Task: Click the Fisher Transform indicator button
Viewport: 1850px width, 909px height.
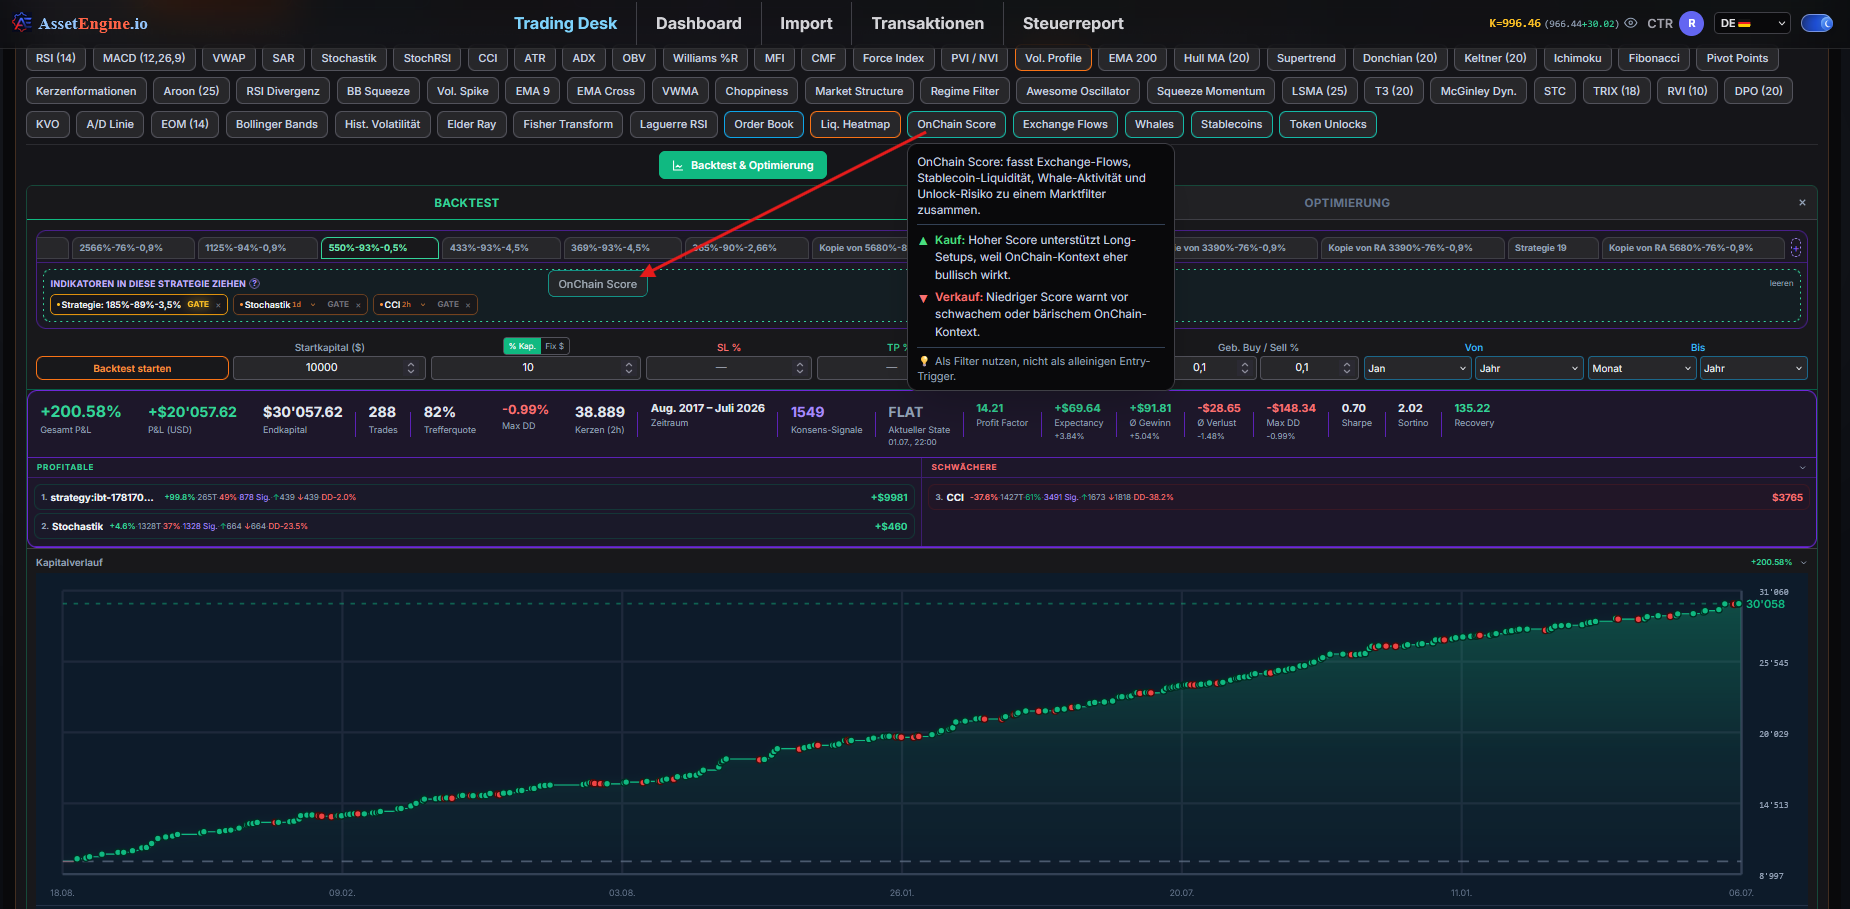Action: tap(568, 124)
